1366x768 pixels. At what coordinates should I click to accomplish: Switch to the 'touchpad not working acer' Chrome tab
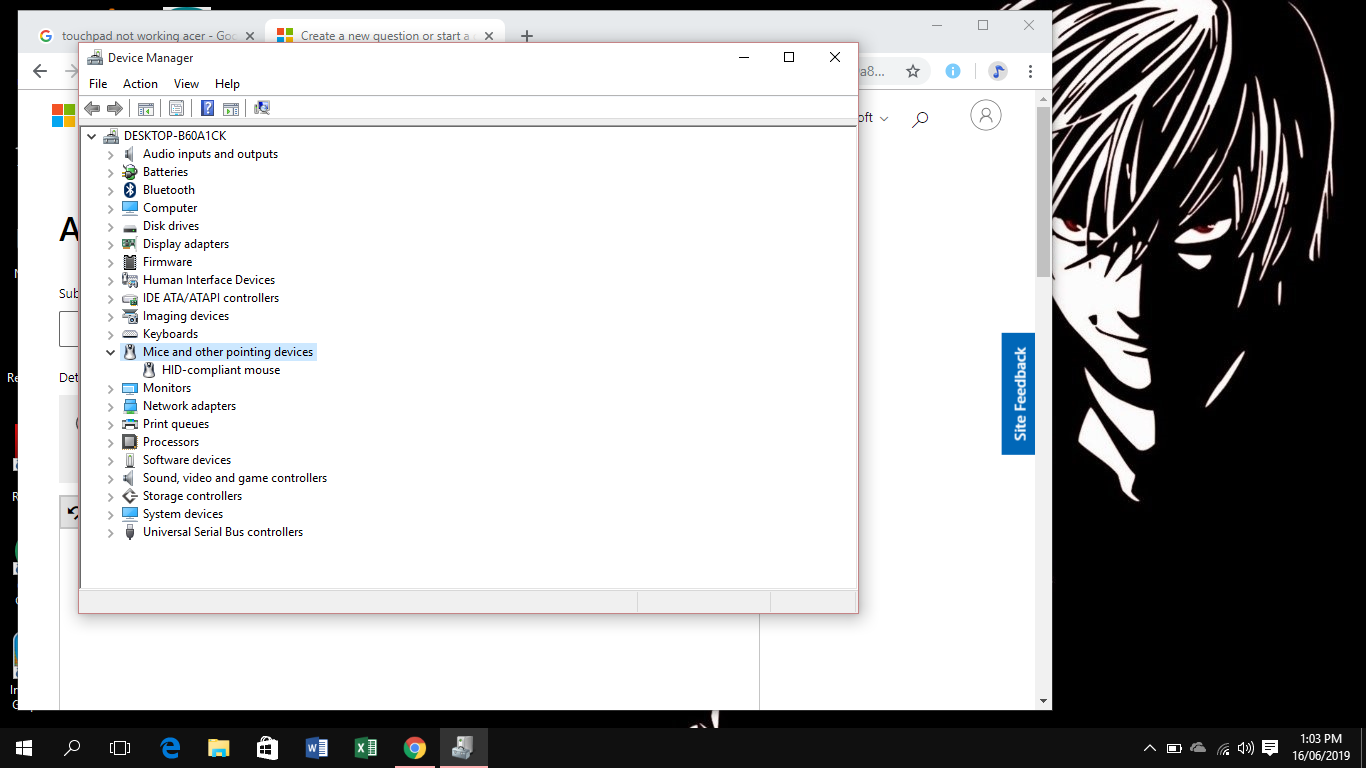click(x=146, y=36)
